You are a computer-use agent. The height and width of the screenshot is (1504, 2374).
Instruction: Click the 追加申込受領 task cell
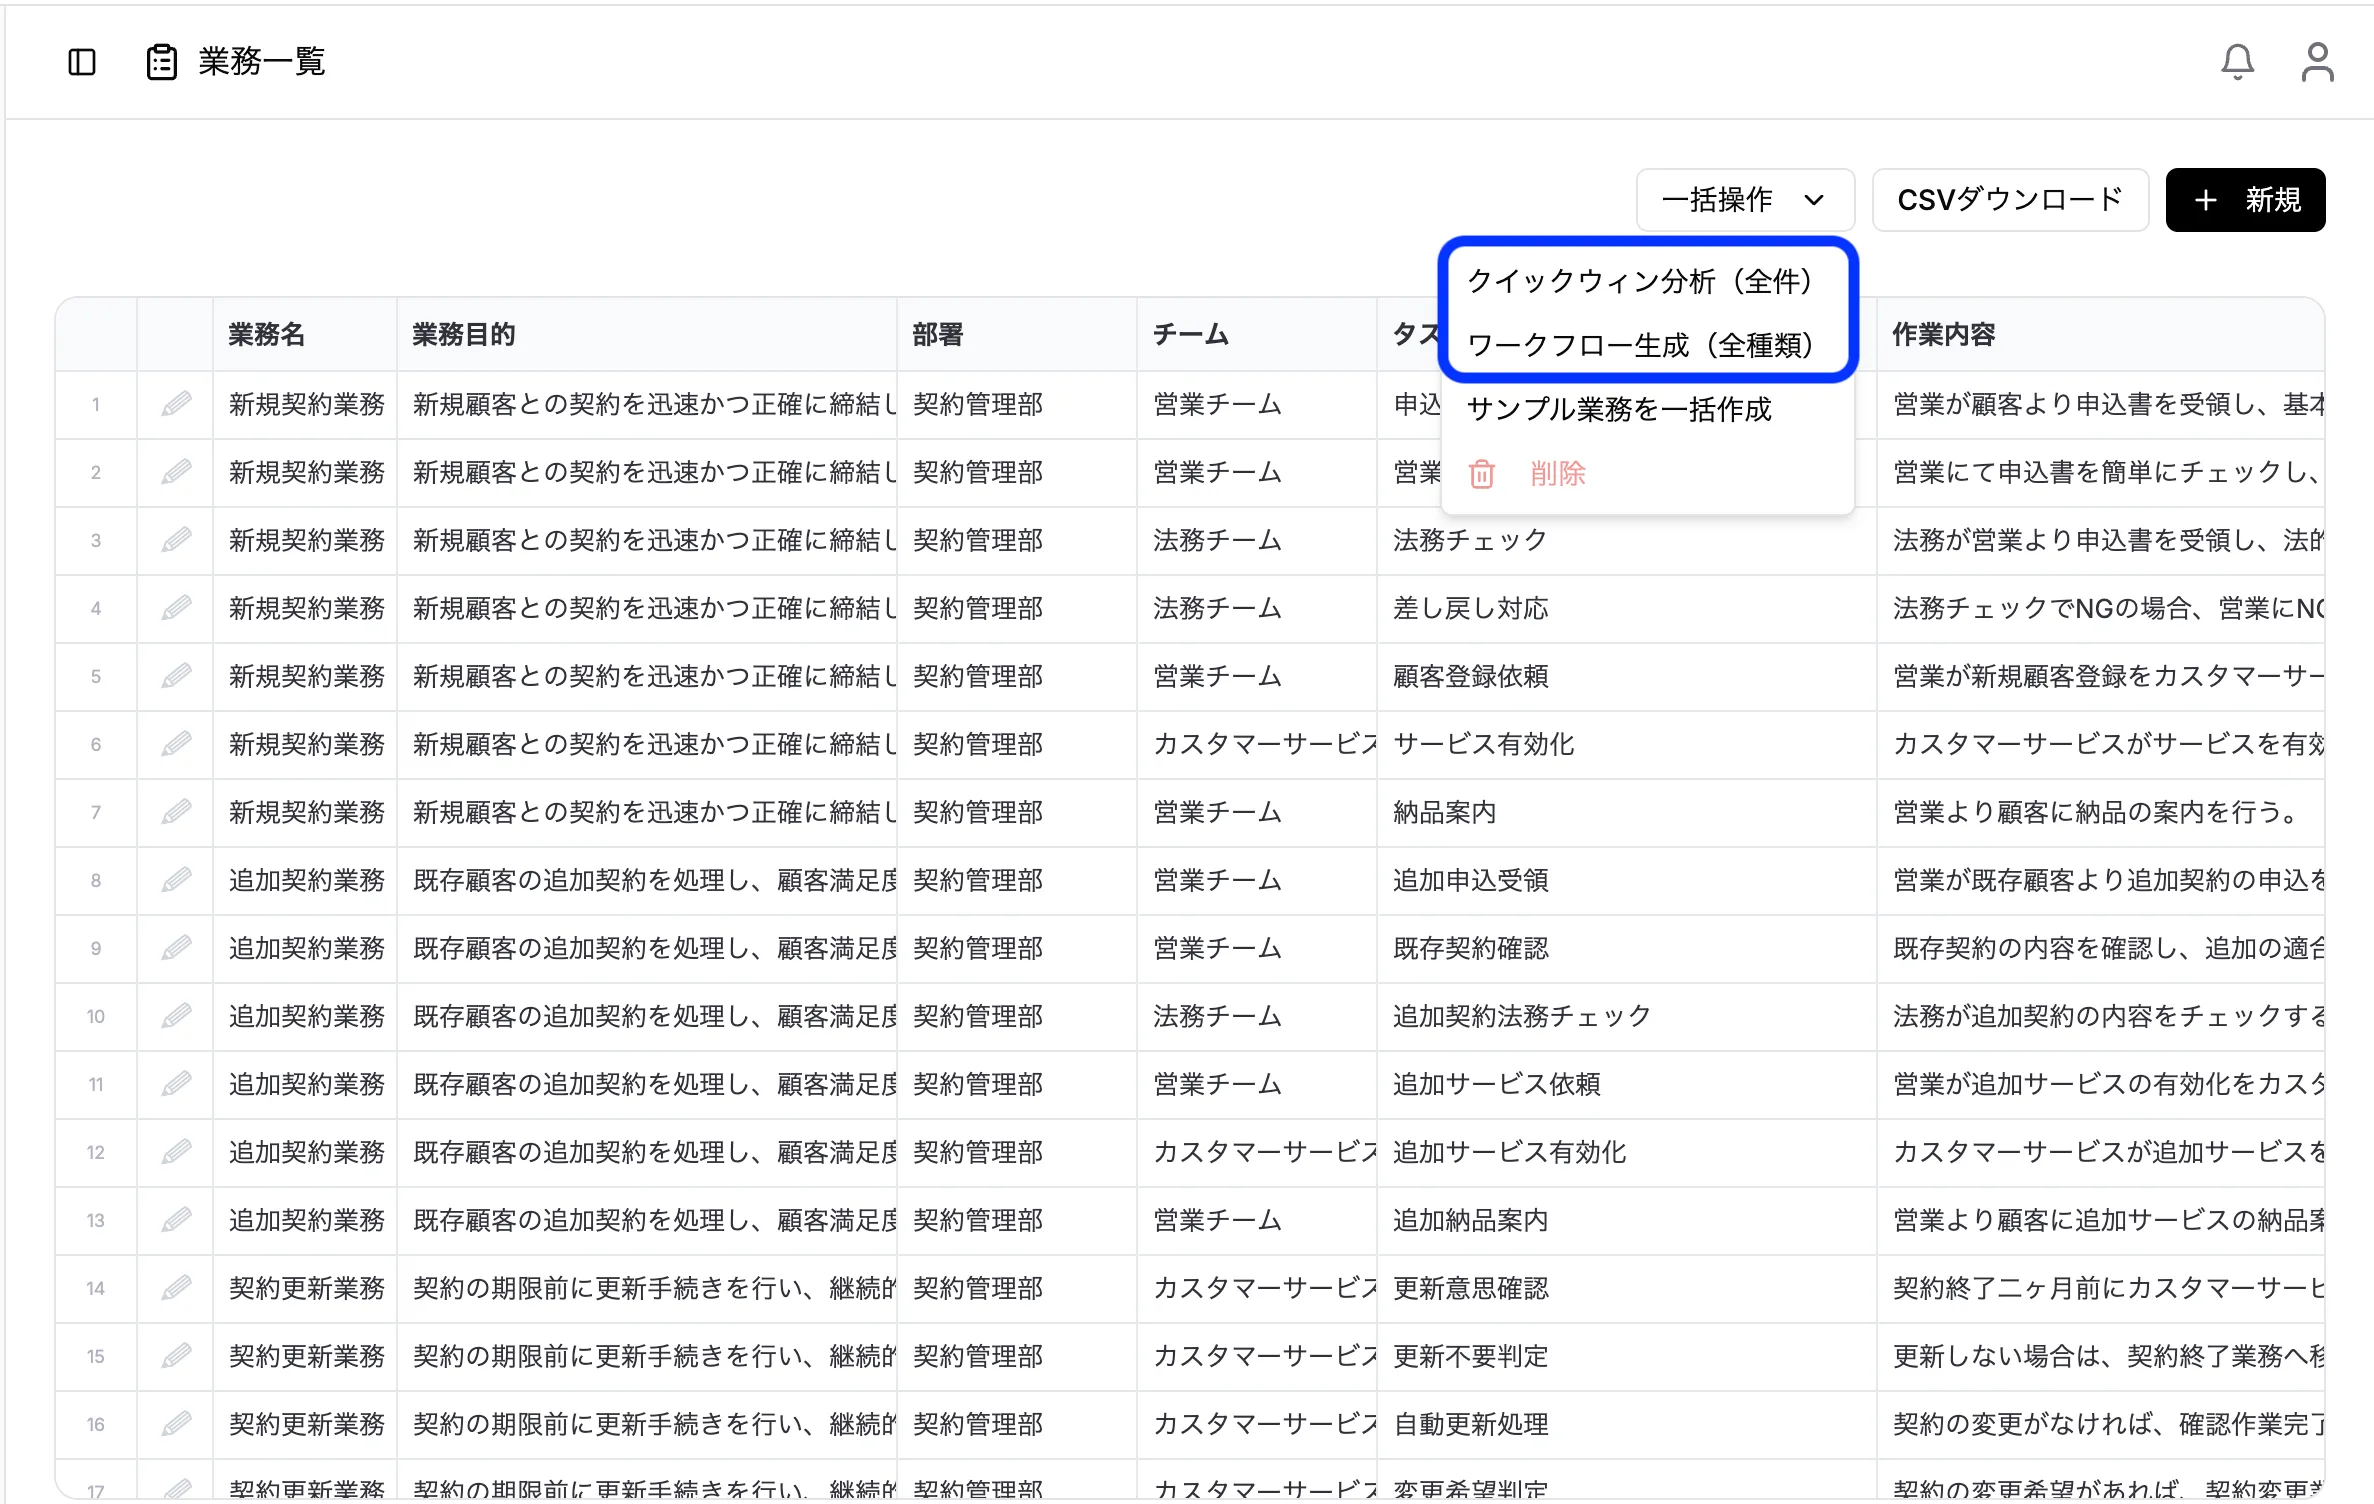(1627, 881)
